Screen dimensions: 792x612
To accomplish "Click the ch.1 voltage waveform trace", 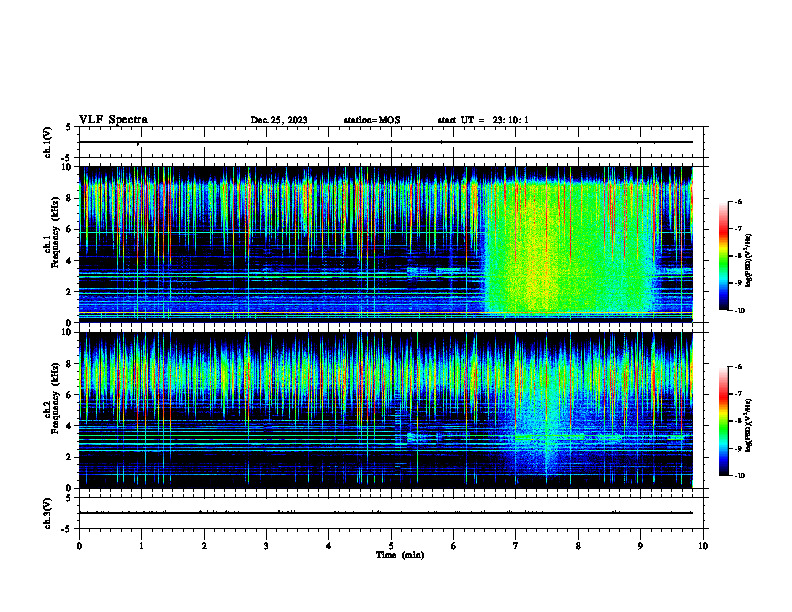I will click(386, 142).
